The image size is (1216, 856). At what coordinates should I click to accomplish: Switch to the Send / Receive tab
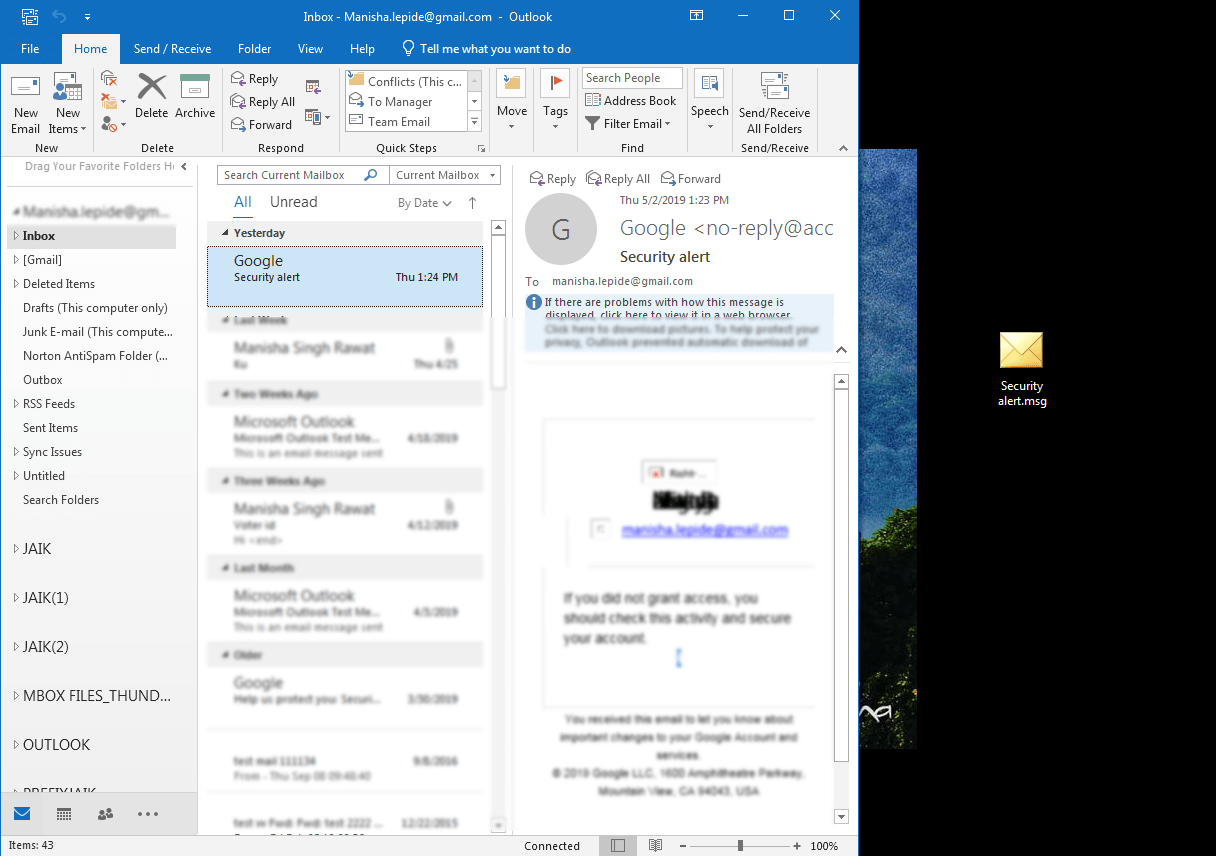(172, 49)
